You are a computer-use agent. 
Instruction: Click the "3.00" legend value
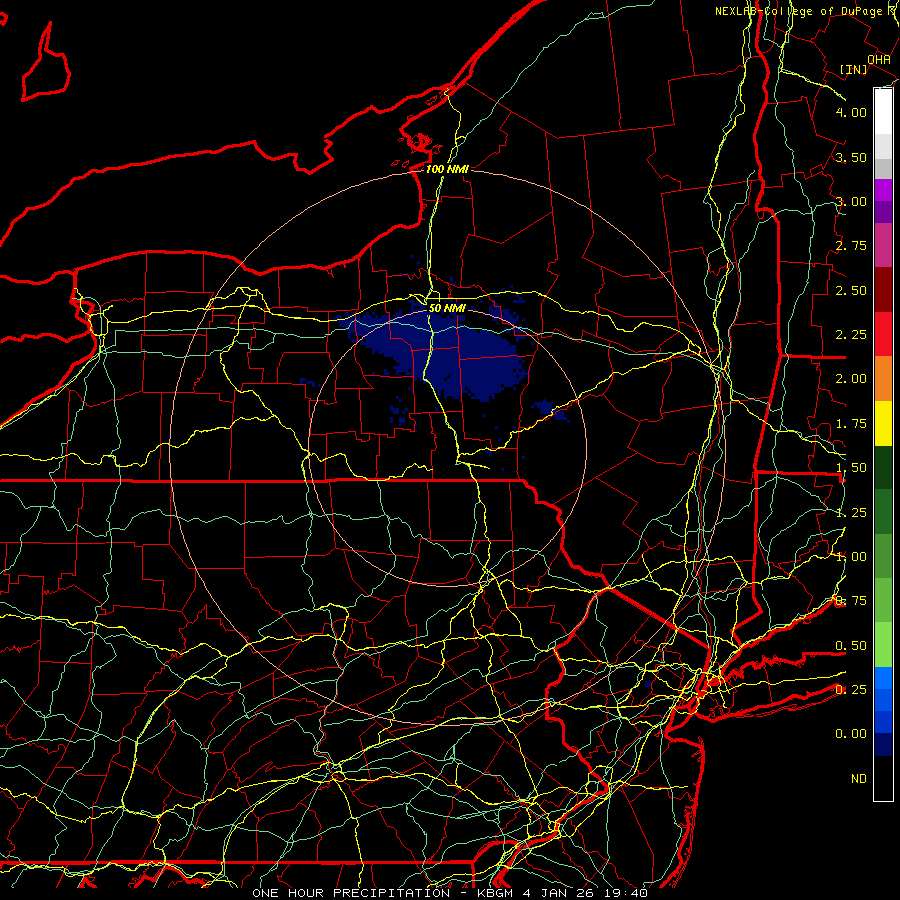click(851, 201)
